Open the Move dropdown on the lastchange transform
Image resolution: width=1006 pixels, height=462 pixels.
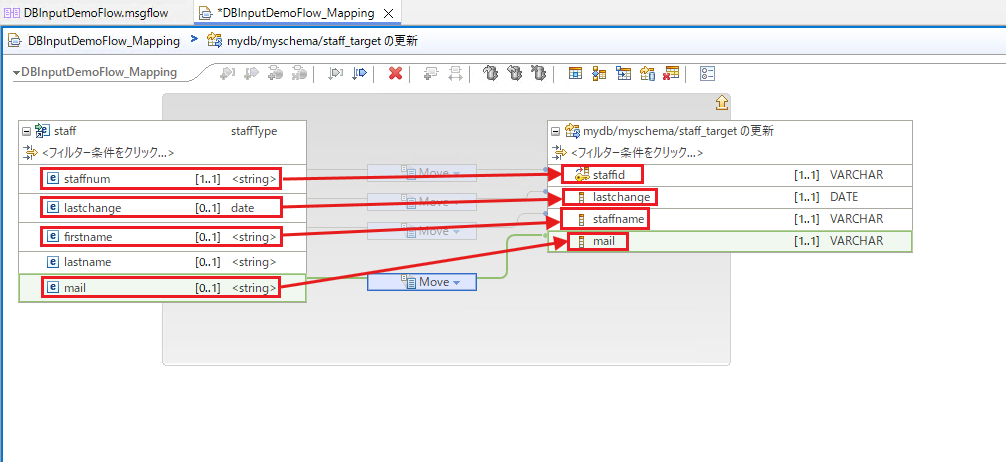457,202
